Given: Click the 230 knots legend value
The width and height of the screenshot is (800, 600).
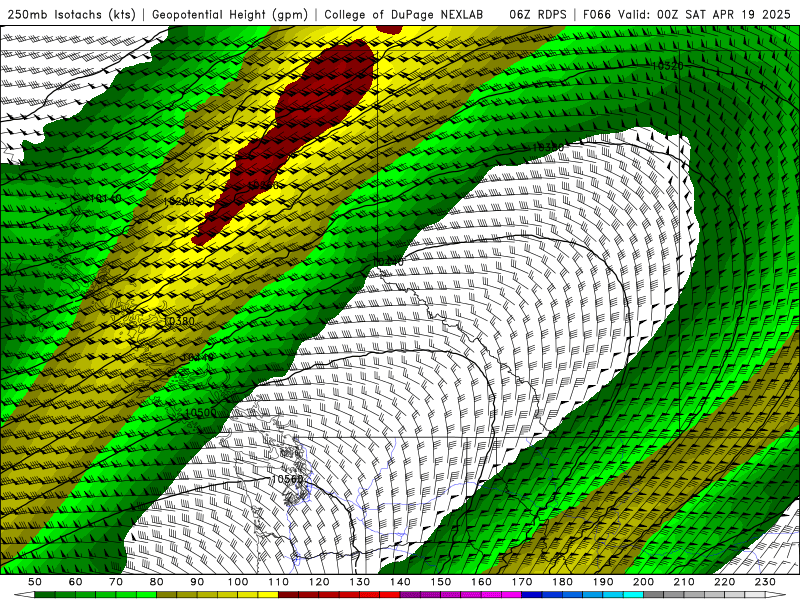Looking at the screenshot, I should [765, 582].
